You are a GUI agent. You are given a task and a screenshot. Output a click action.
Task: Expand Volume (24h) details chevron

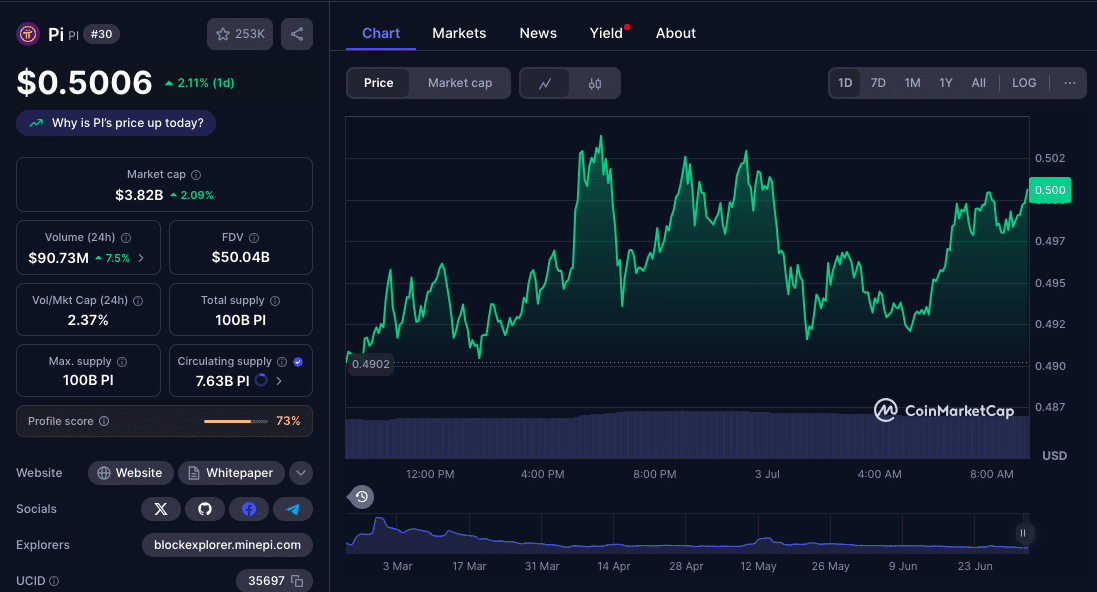click(141, 258)
